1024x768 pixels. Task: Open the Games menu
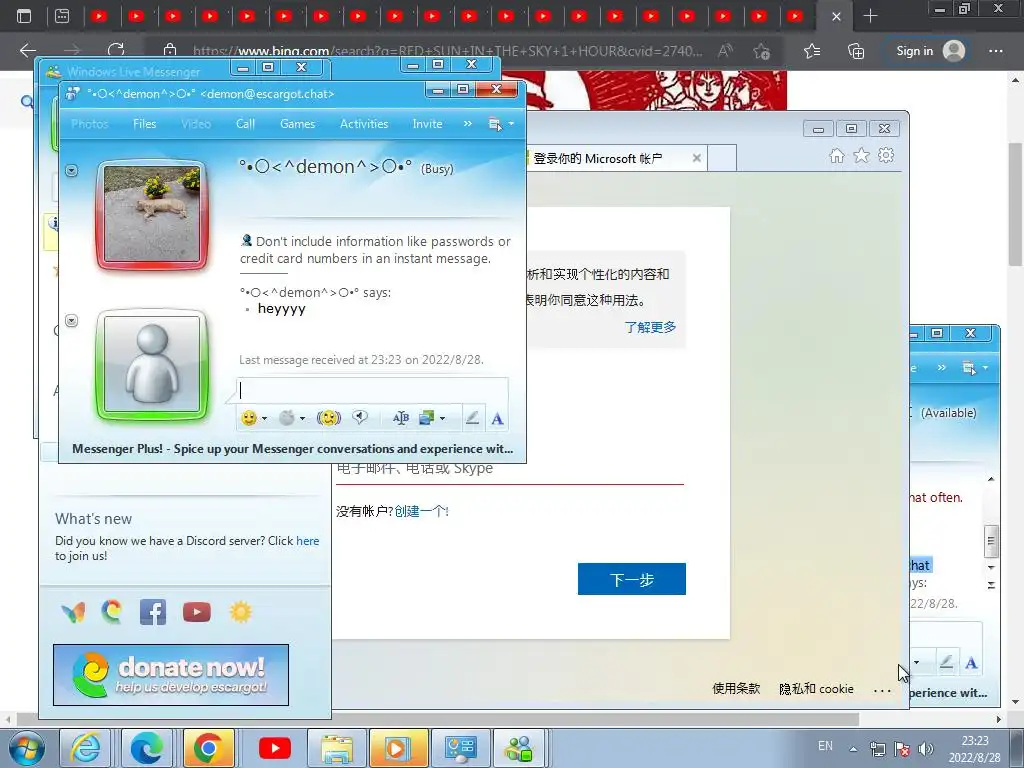point(297,123)
